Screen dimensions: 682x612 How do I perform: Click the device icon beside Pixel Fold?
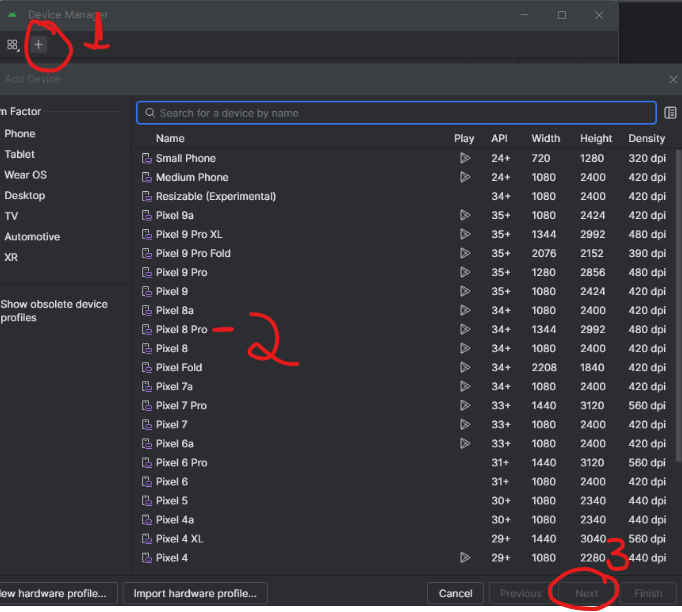pyautogui.click(x=146, y=368)
